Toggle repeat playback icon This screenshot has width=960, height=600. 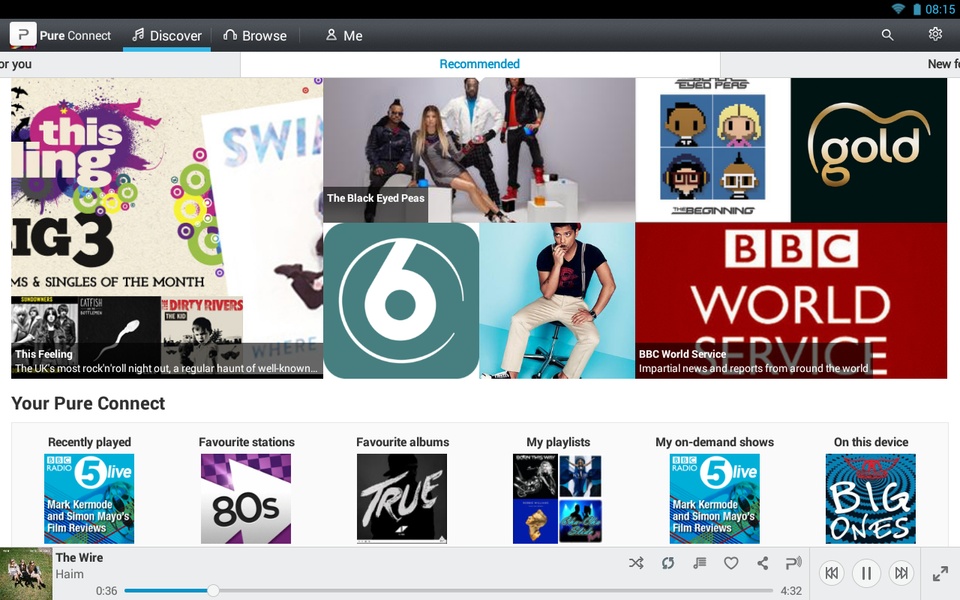tap(668, 563)
